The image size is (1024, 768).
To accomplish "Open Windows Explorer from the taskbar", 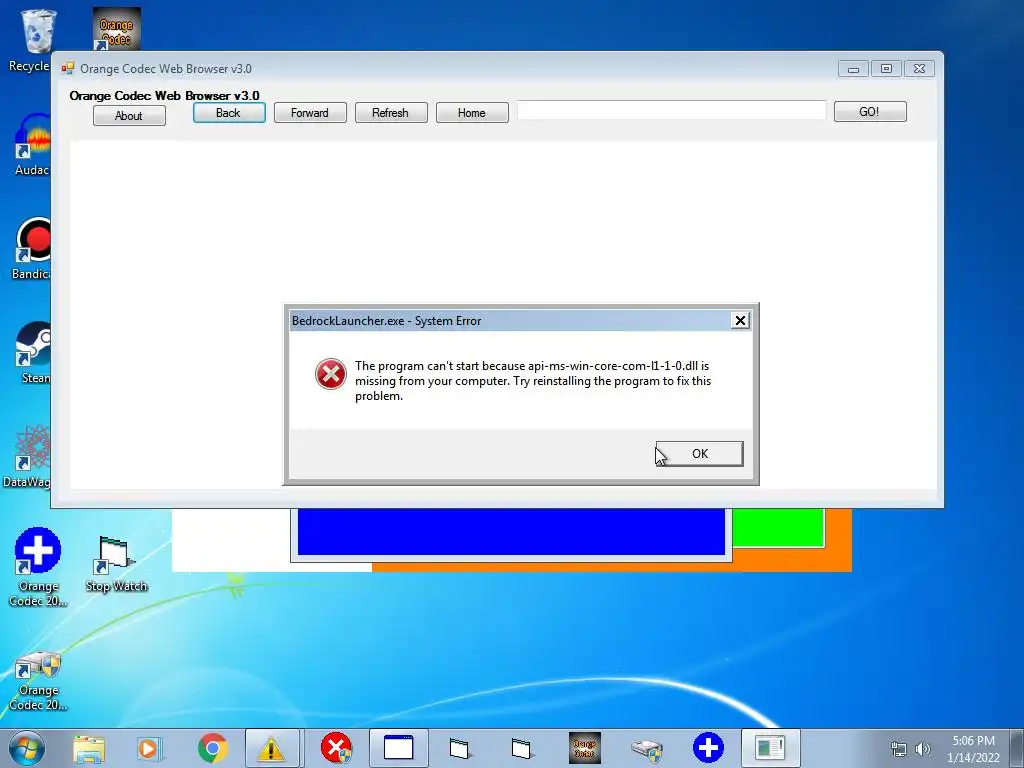I will point(89,748).
